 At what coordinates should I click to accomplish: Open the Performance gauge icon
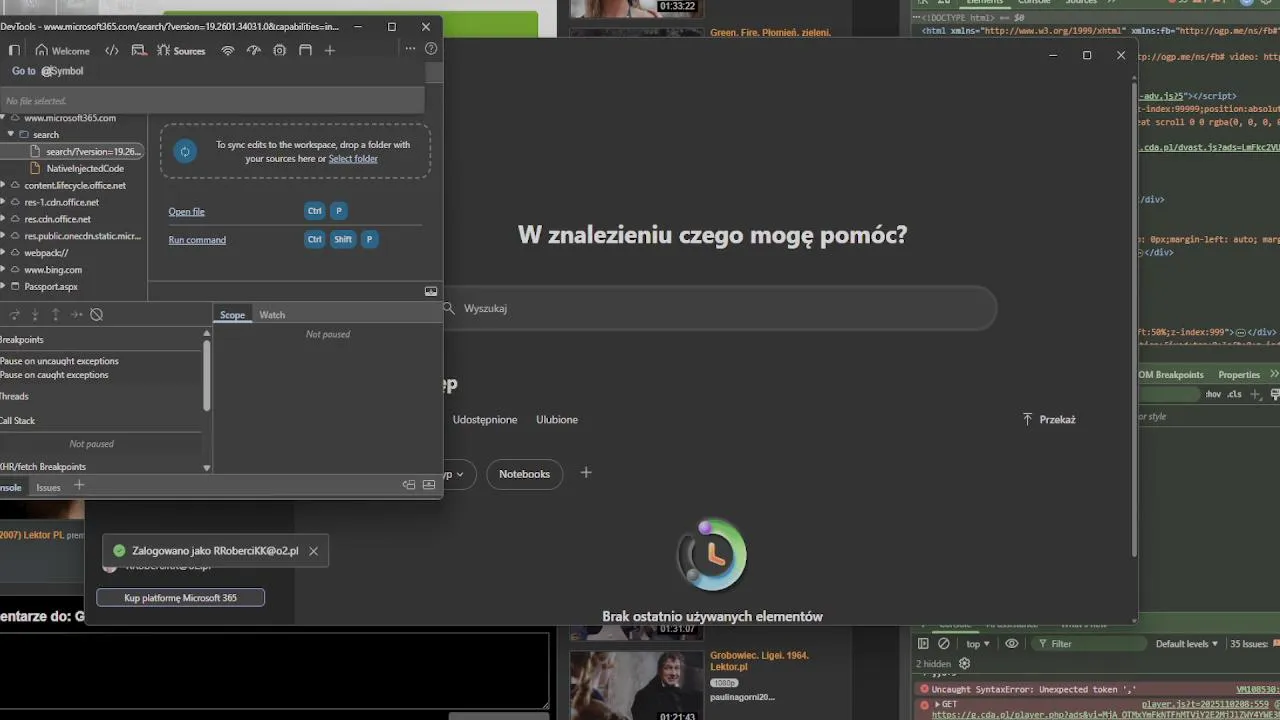[x=254, y=50]
